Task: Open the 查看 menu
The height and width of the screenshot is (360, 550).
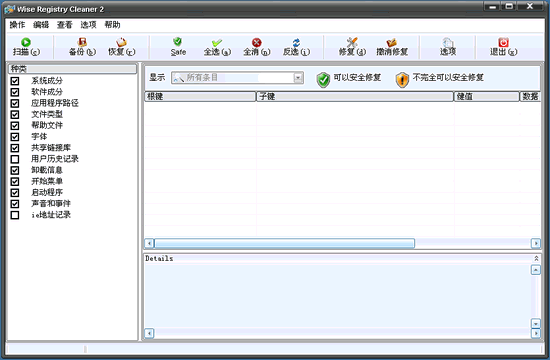Action: click(65, 25)
